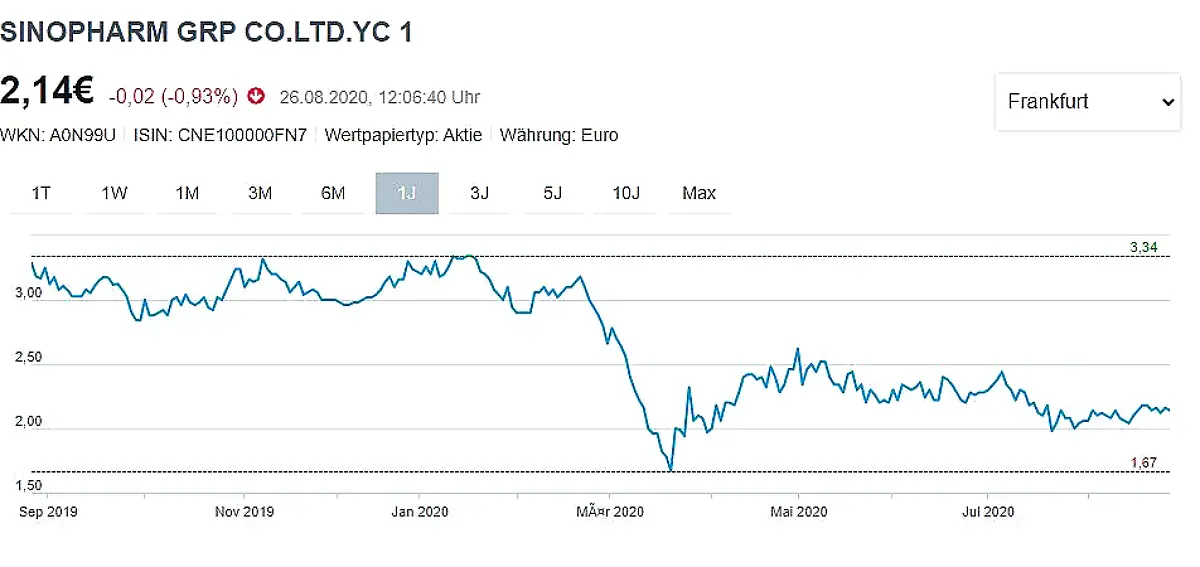Switch chart to the 1W range

point(114,193)
